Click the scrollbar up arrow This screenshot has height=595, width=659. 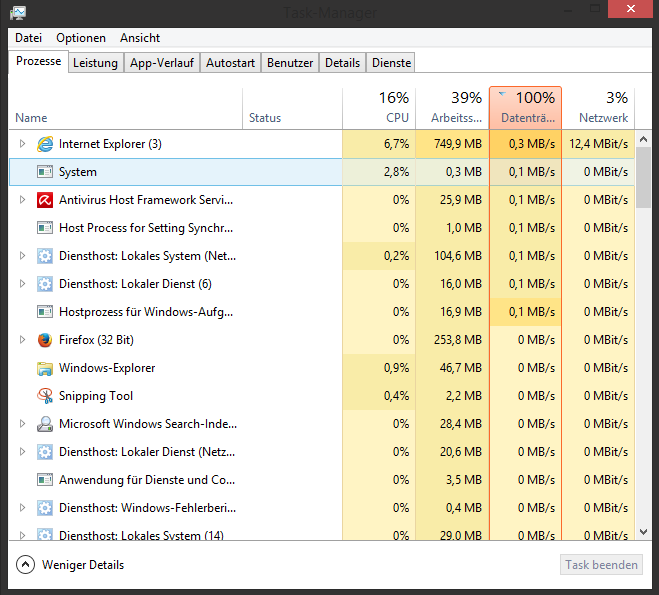coord(643,139)
